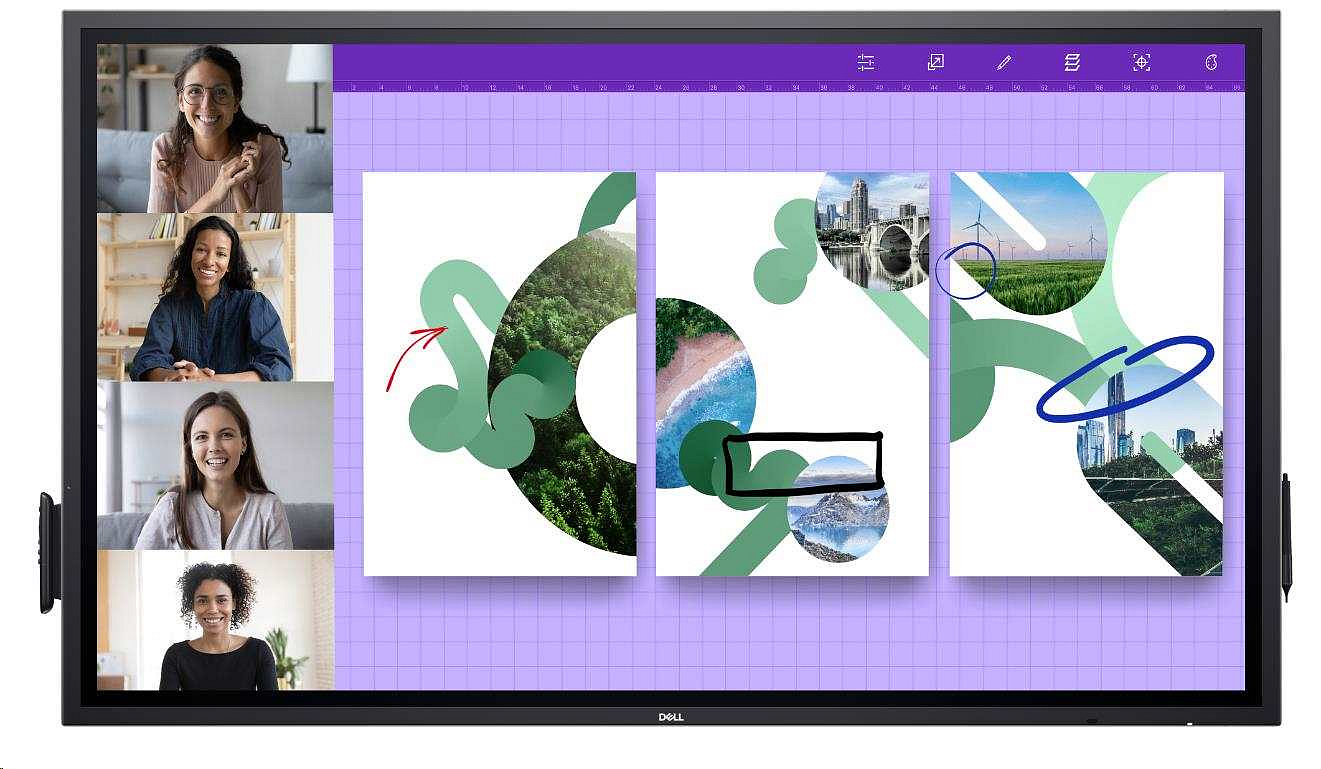The width and height of the screenshot is (1321, 769).
Task: Open the Layers stack icon
Action: click(1072, 62)
